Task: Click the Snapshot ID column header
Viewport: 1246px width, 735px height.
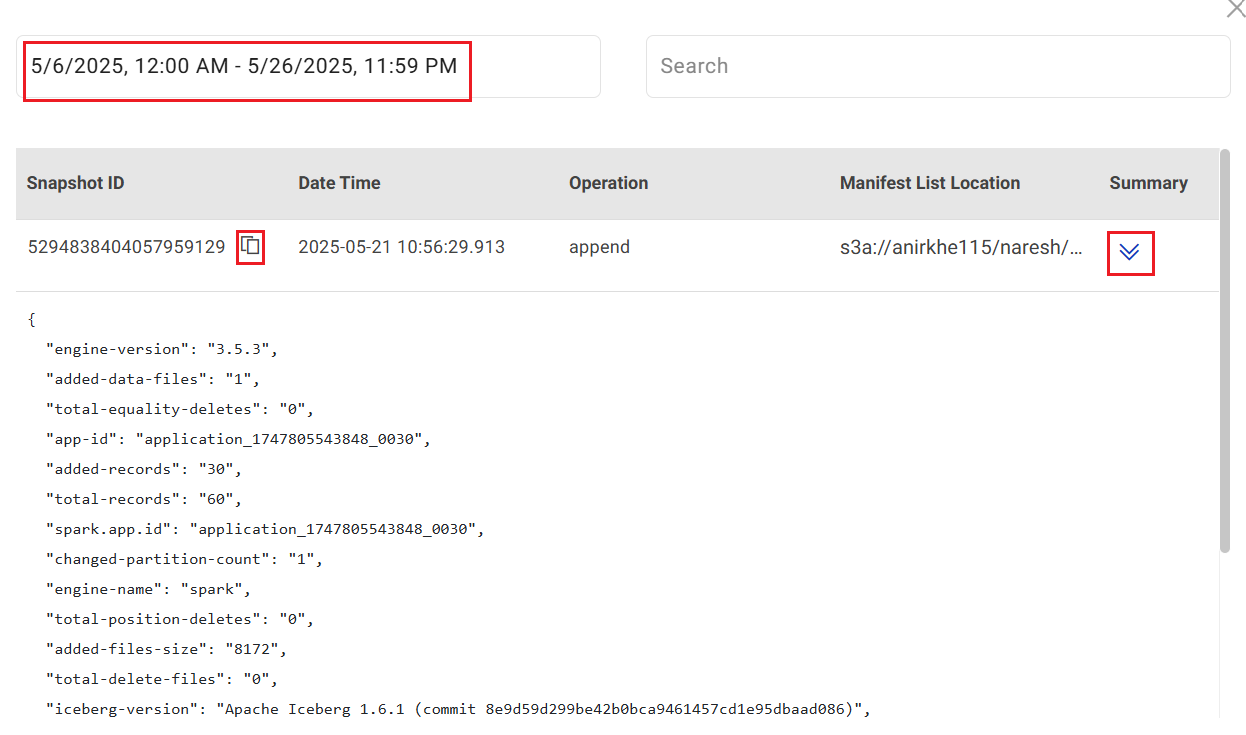Action: coord(76,183)
